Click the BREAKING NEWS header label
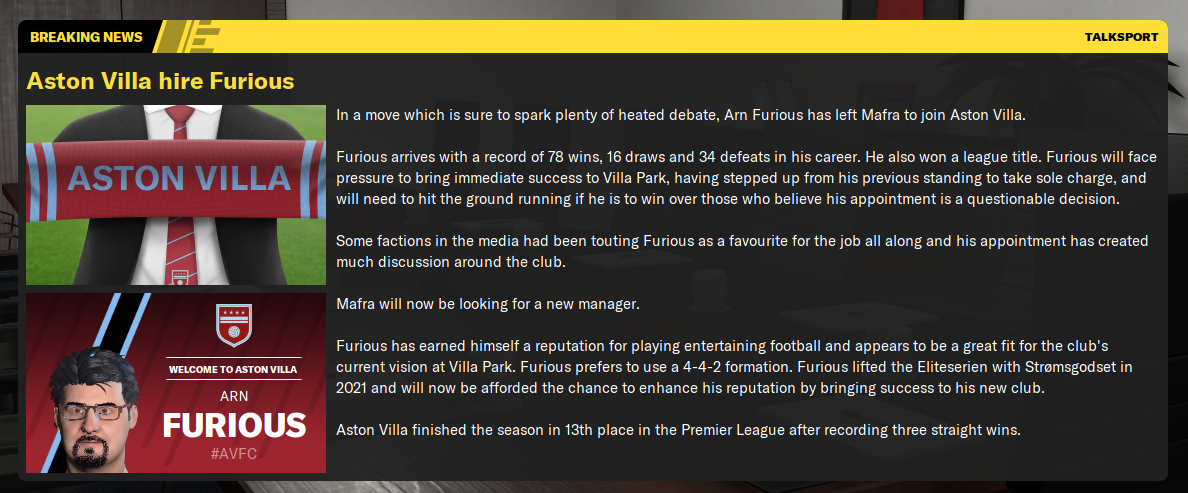The width and height of the screenshot is (1188, 493). [86, 37]
